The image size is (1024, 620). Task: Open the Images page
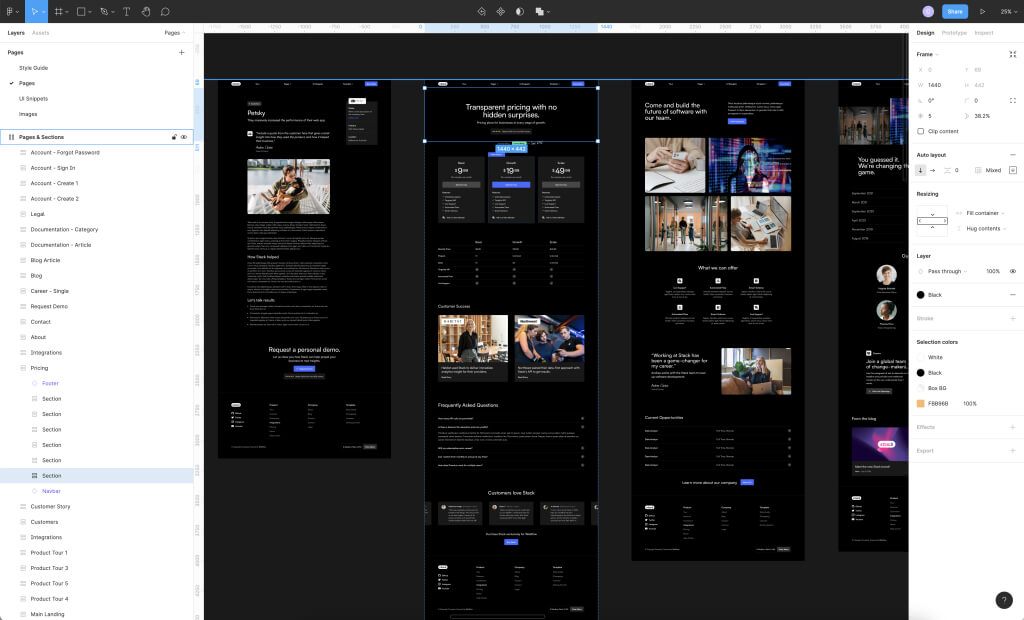27,114
